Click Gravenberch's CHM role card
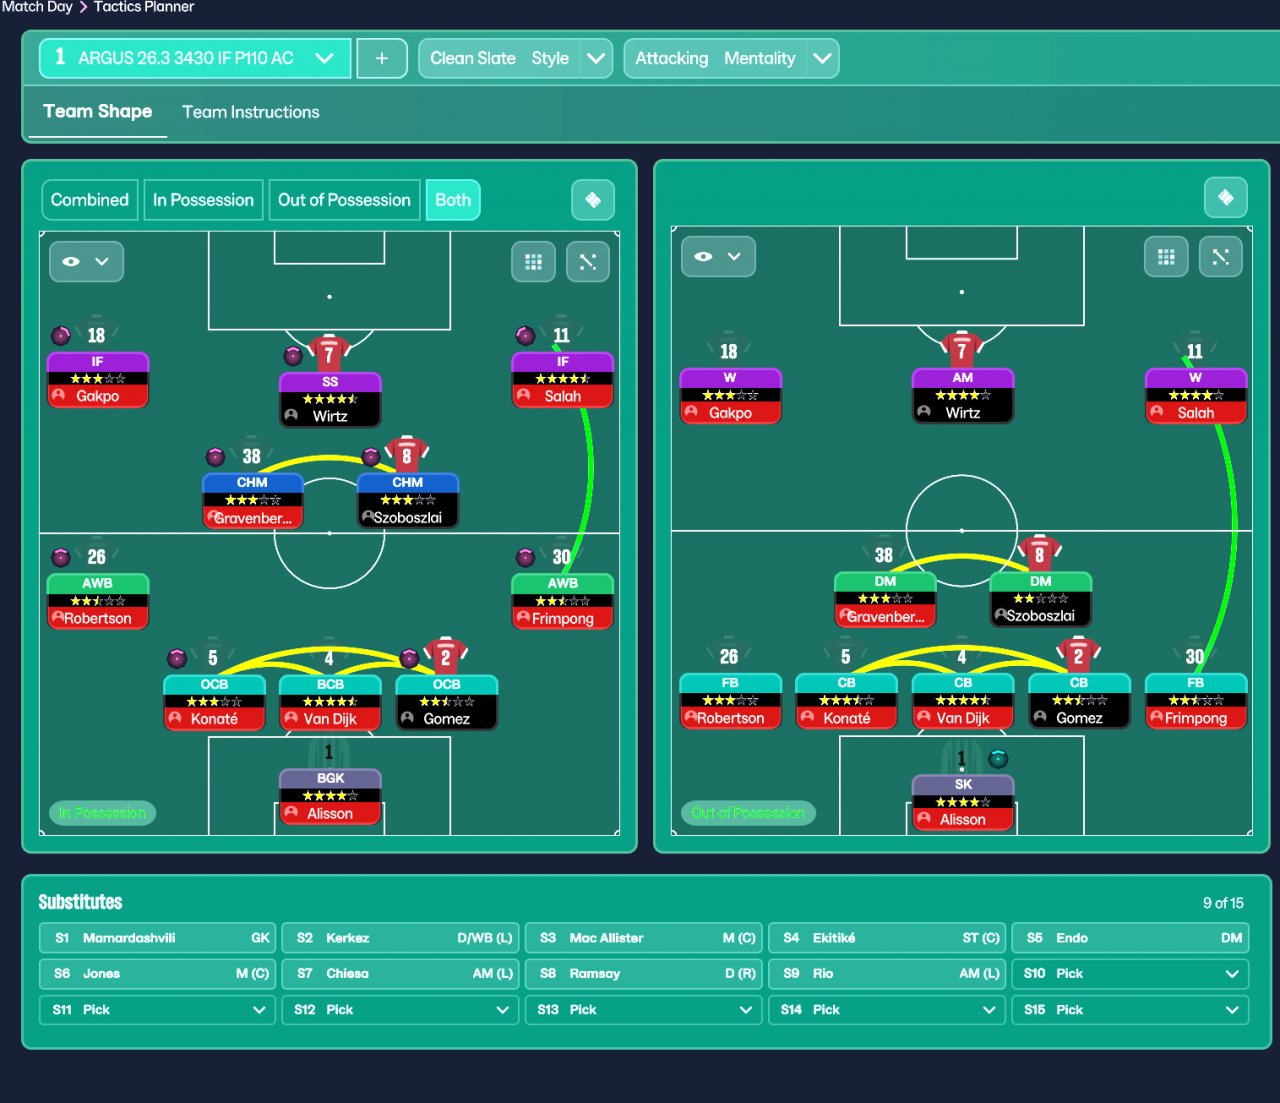The image size is (1280, 1103). pos(252,500)
